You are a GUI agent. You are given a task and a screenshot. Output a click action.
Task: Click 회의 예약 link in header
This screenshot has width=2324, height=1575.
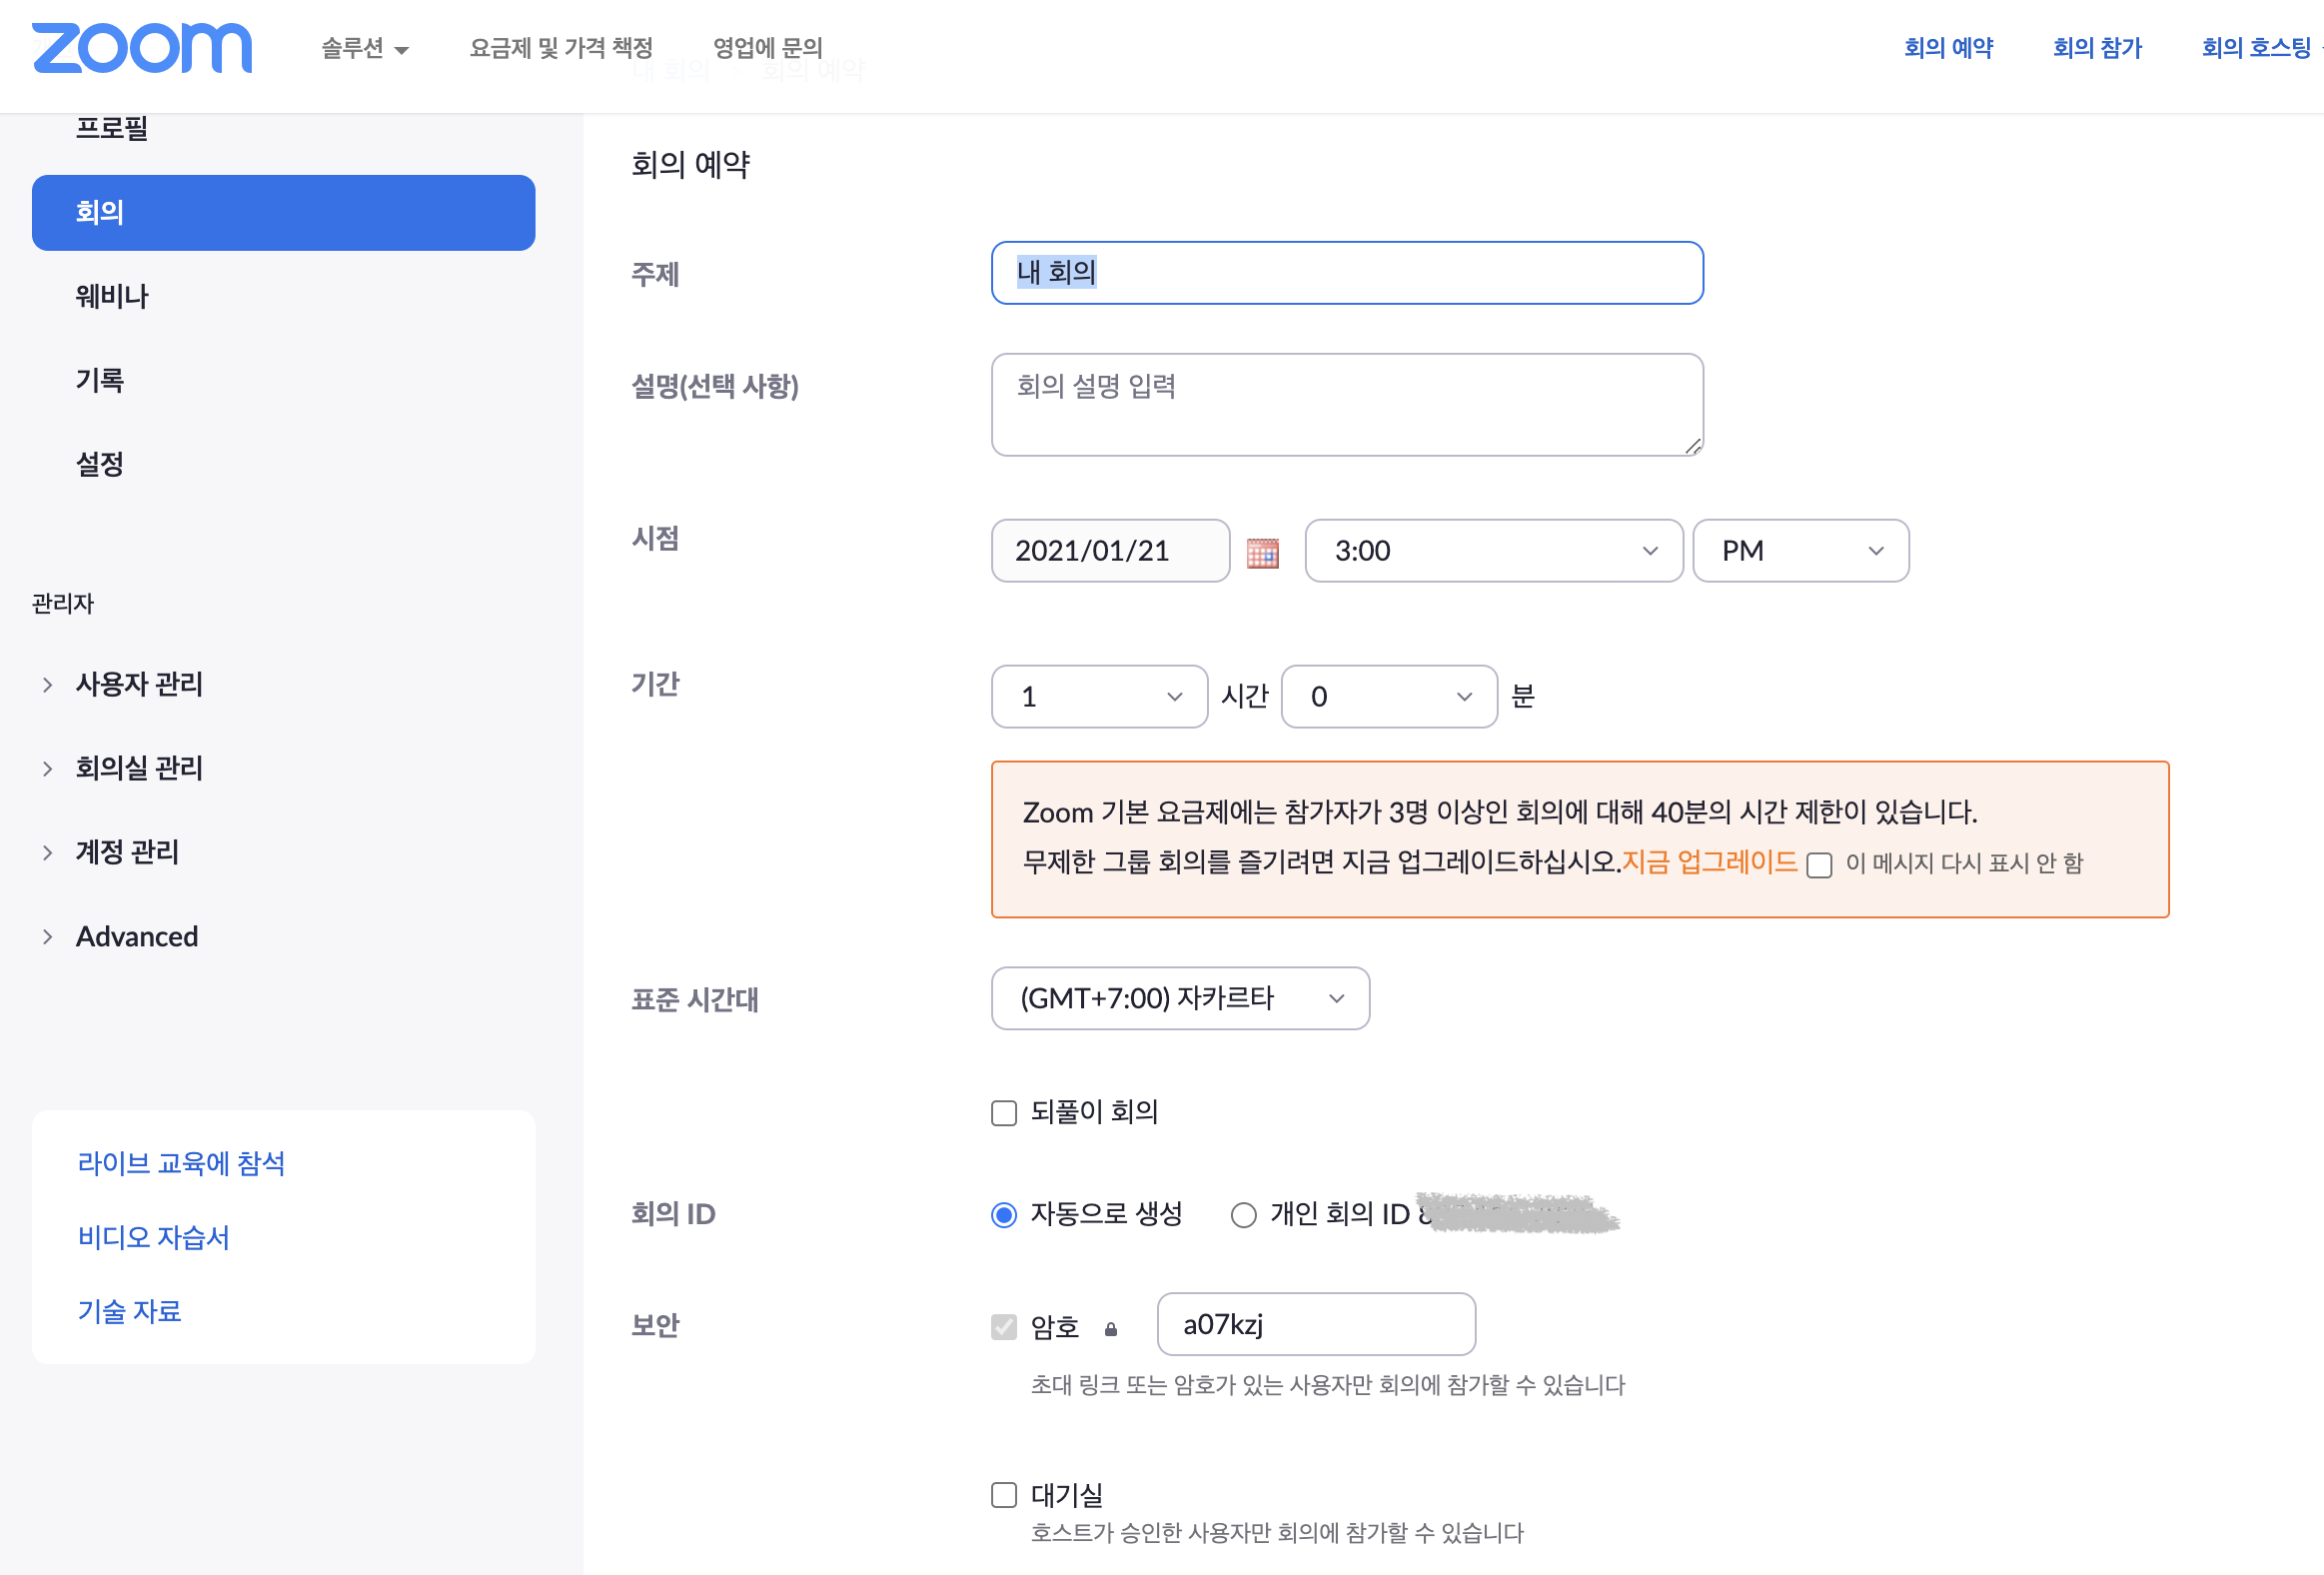tap(1948, 48)
